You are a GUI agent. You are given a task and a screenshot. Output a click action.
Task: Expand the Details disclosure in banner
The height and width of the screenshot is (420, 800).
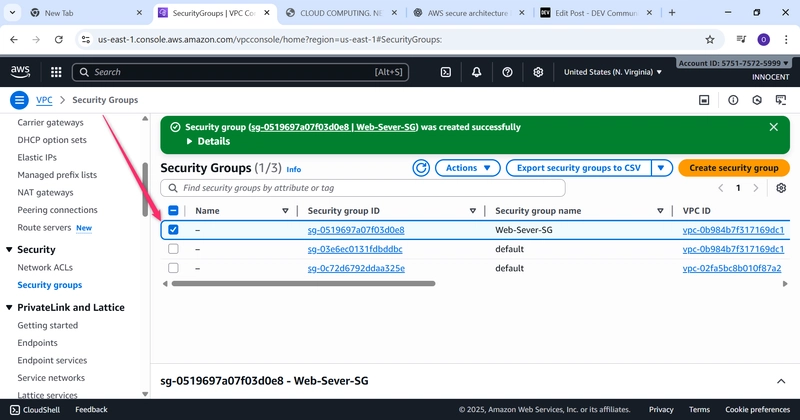[208, 141]
